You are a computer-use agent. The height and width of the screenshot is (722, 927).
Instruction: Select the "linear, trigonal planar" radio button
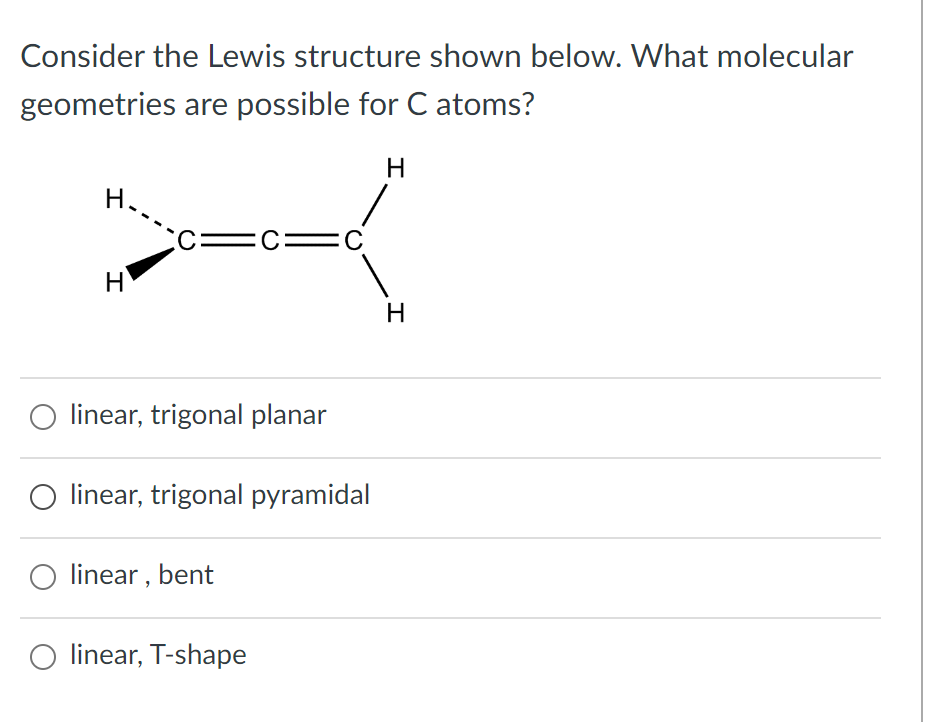tap(42, 416)
